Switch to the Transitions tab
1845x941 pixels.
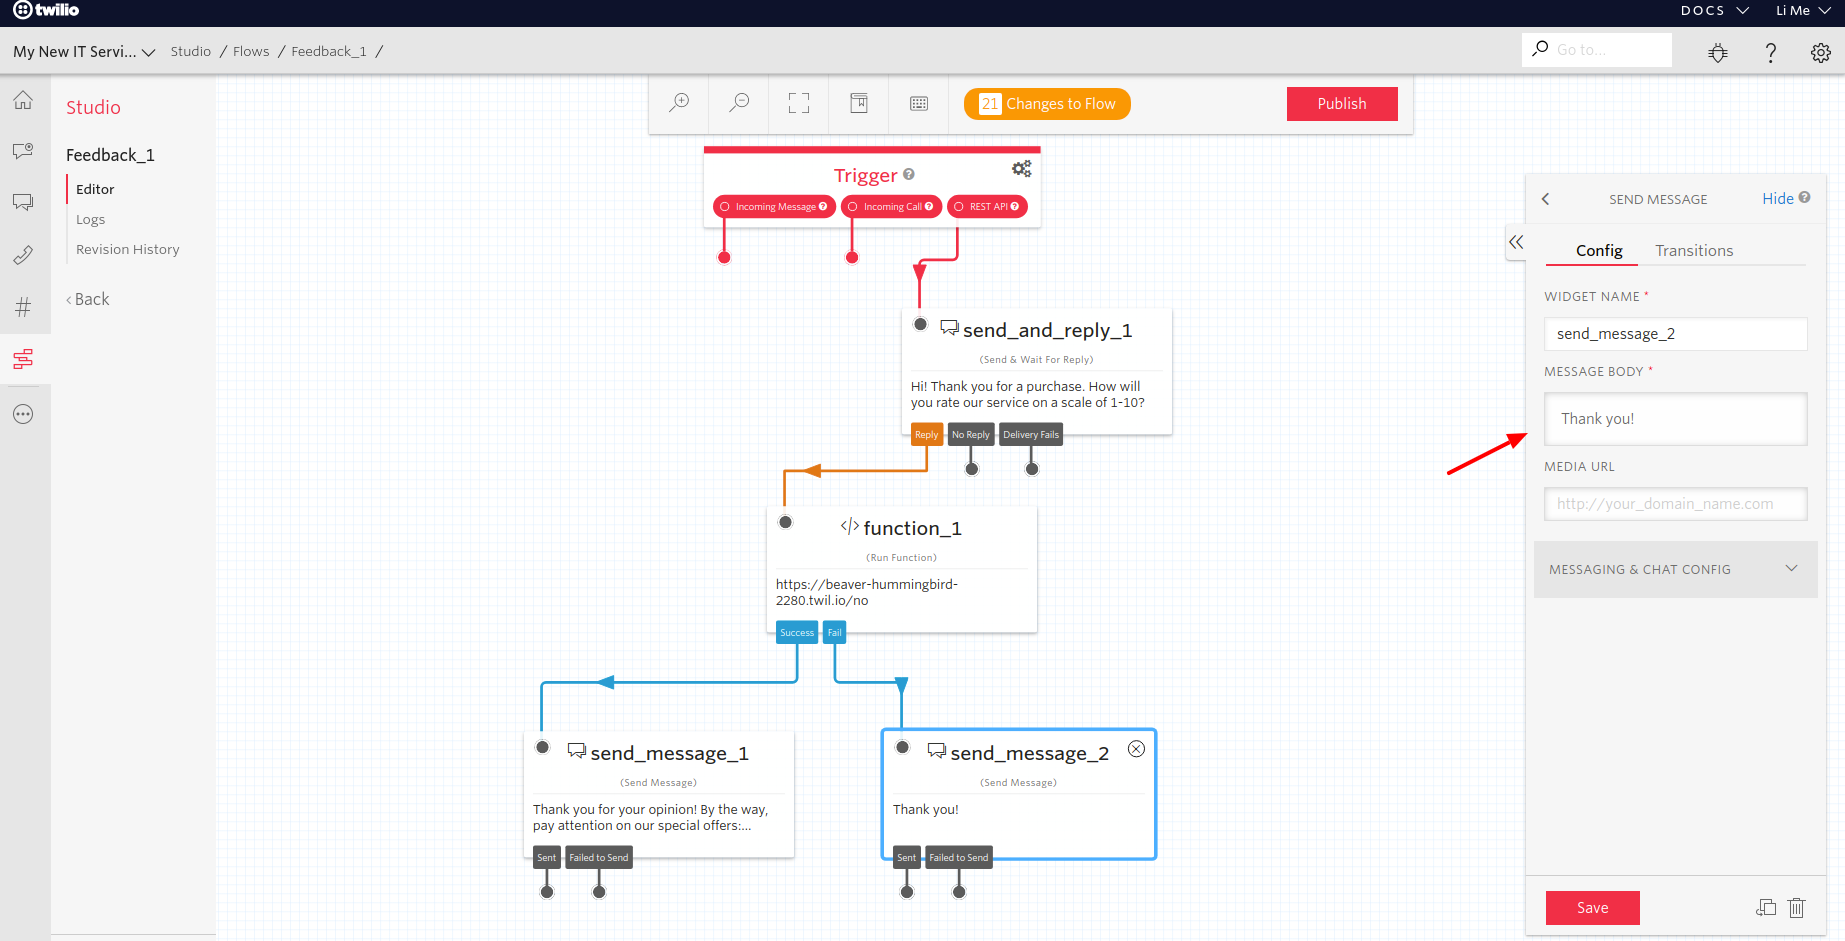[1693, 250]
